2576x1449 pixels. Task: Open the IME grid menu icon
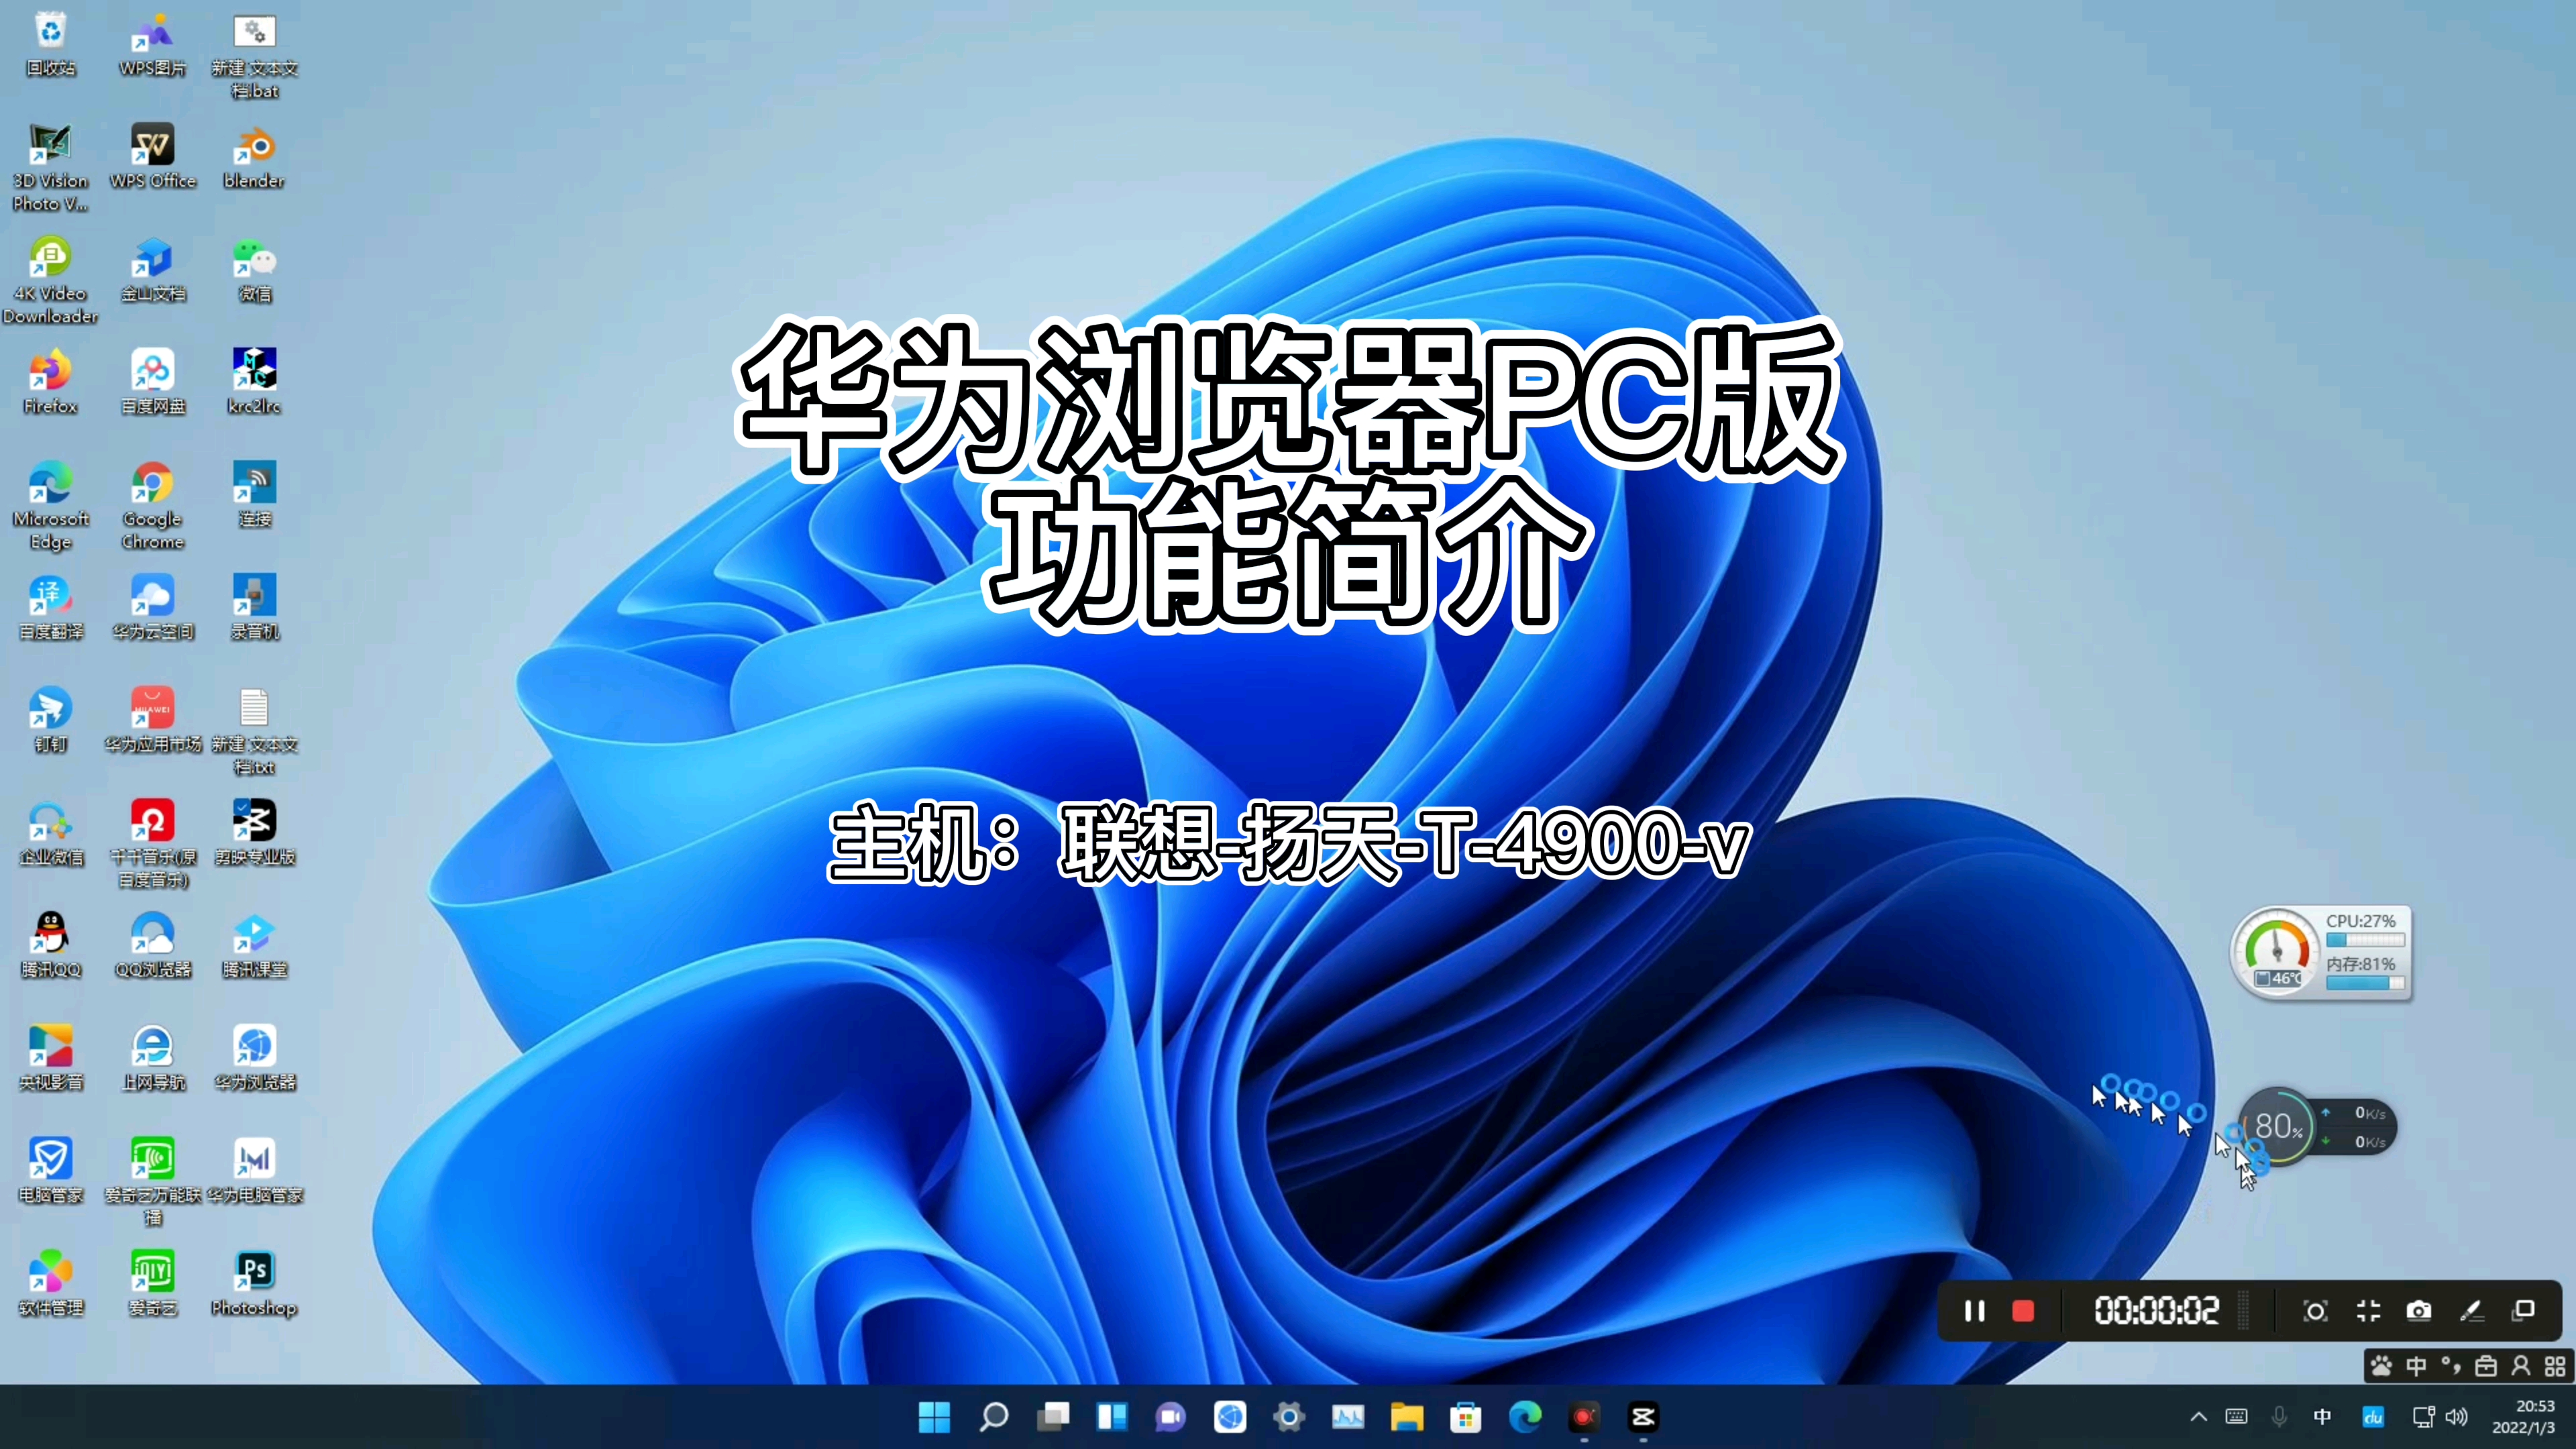pyautogui.click(x=2555, y=1366)
